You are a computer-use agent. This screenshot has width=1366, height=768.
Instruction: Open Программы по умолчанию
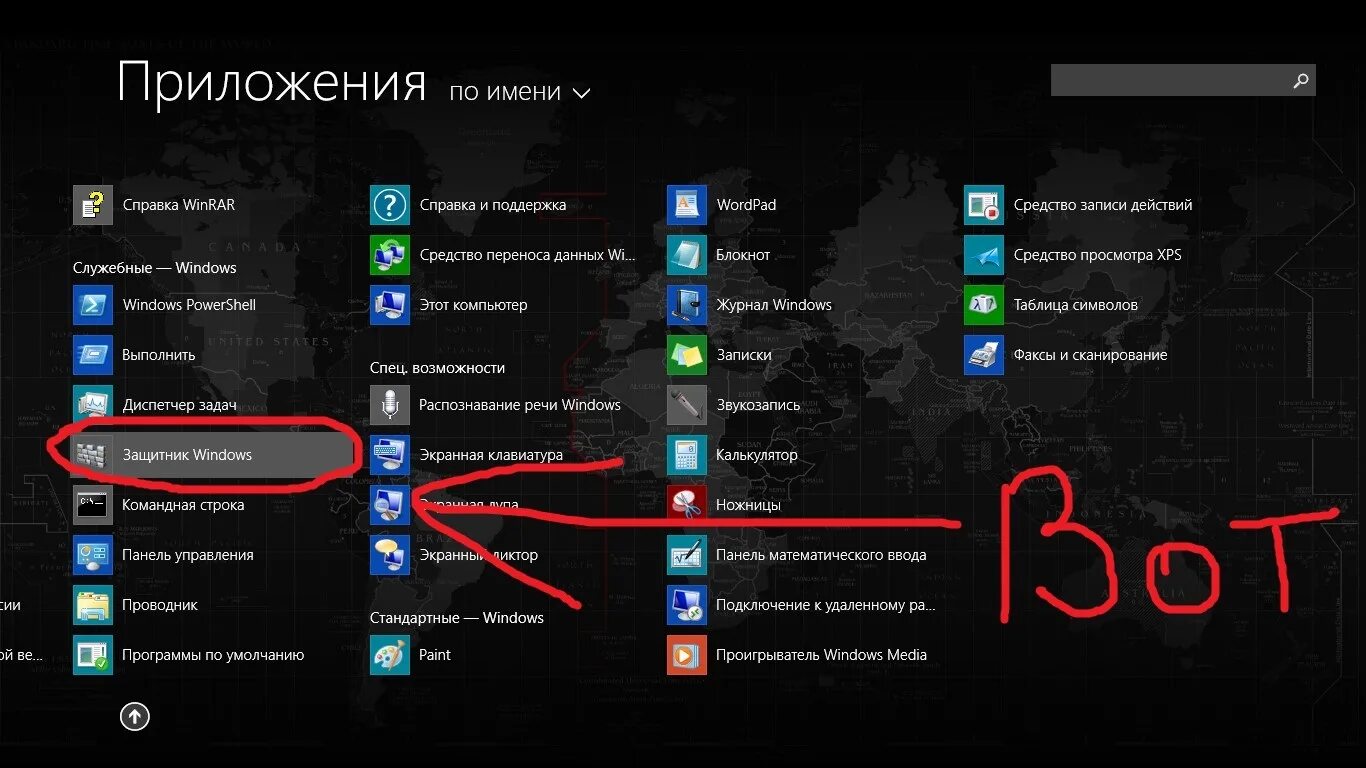[188, 655]
